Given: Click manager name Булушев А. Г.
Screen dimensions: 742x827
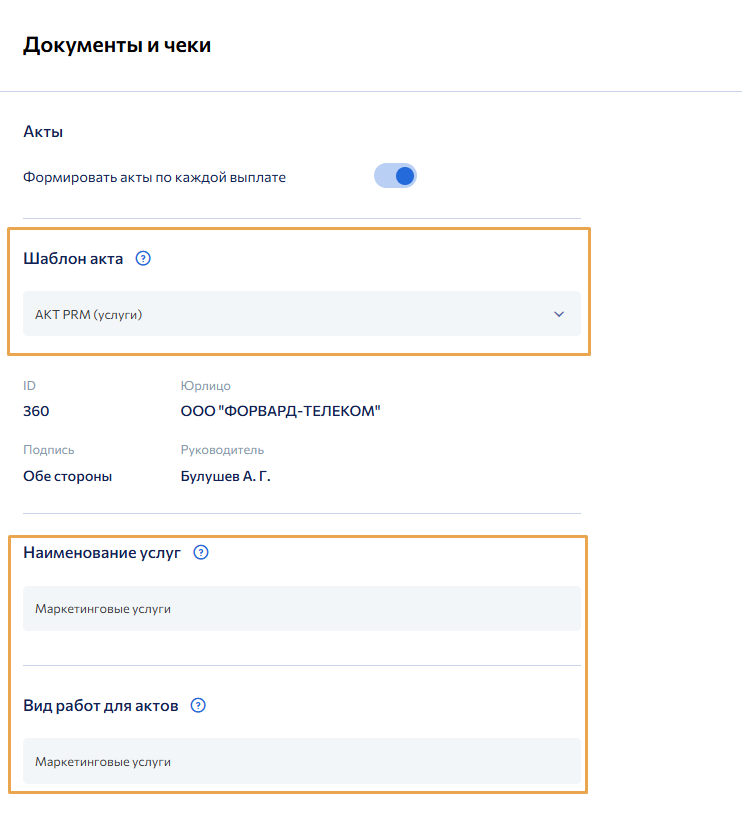Looking at the screenshot, I should [225, 476].
